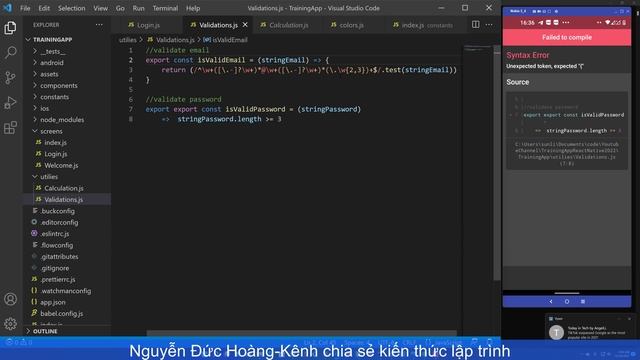Viewport: 640px width, 360px height.
Task: Open the Selection menu
Action: (x=71, y=8)
